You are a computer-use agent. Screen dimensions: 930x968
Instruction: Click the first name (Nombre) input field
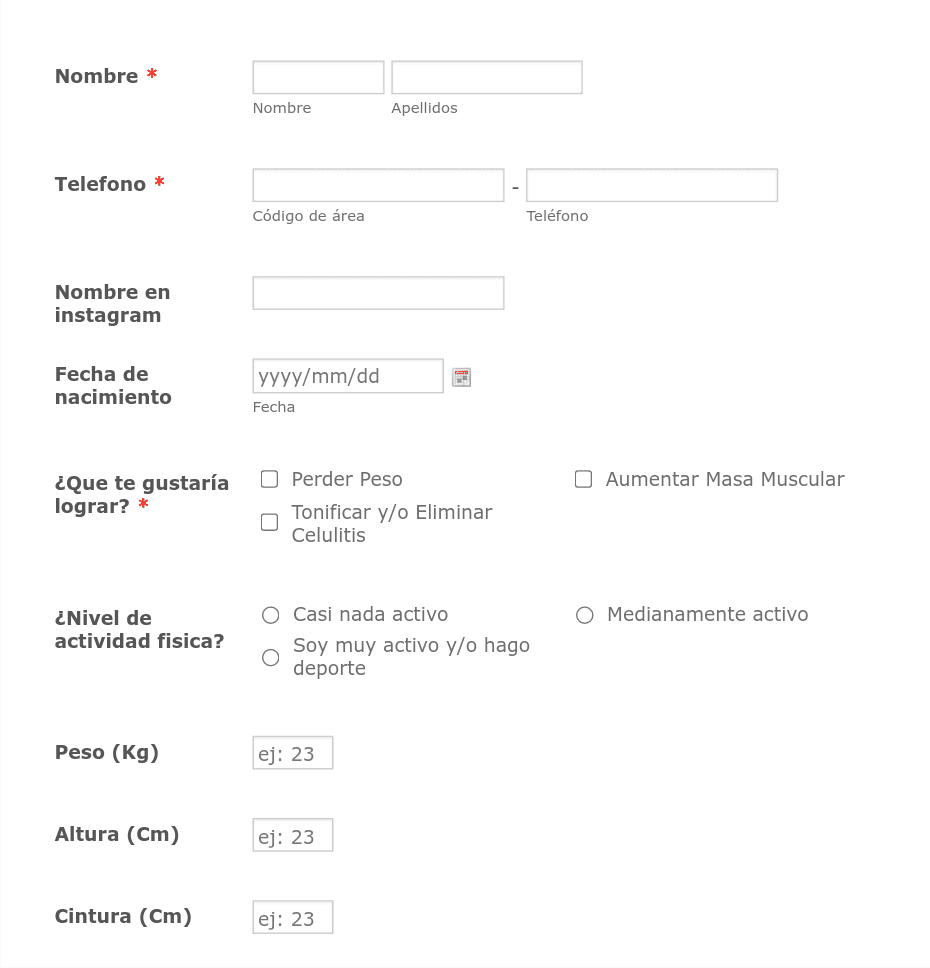pyautogui.click(x=318, y=77)
